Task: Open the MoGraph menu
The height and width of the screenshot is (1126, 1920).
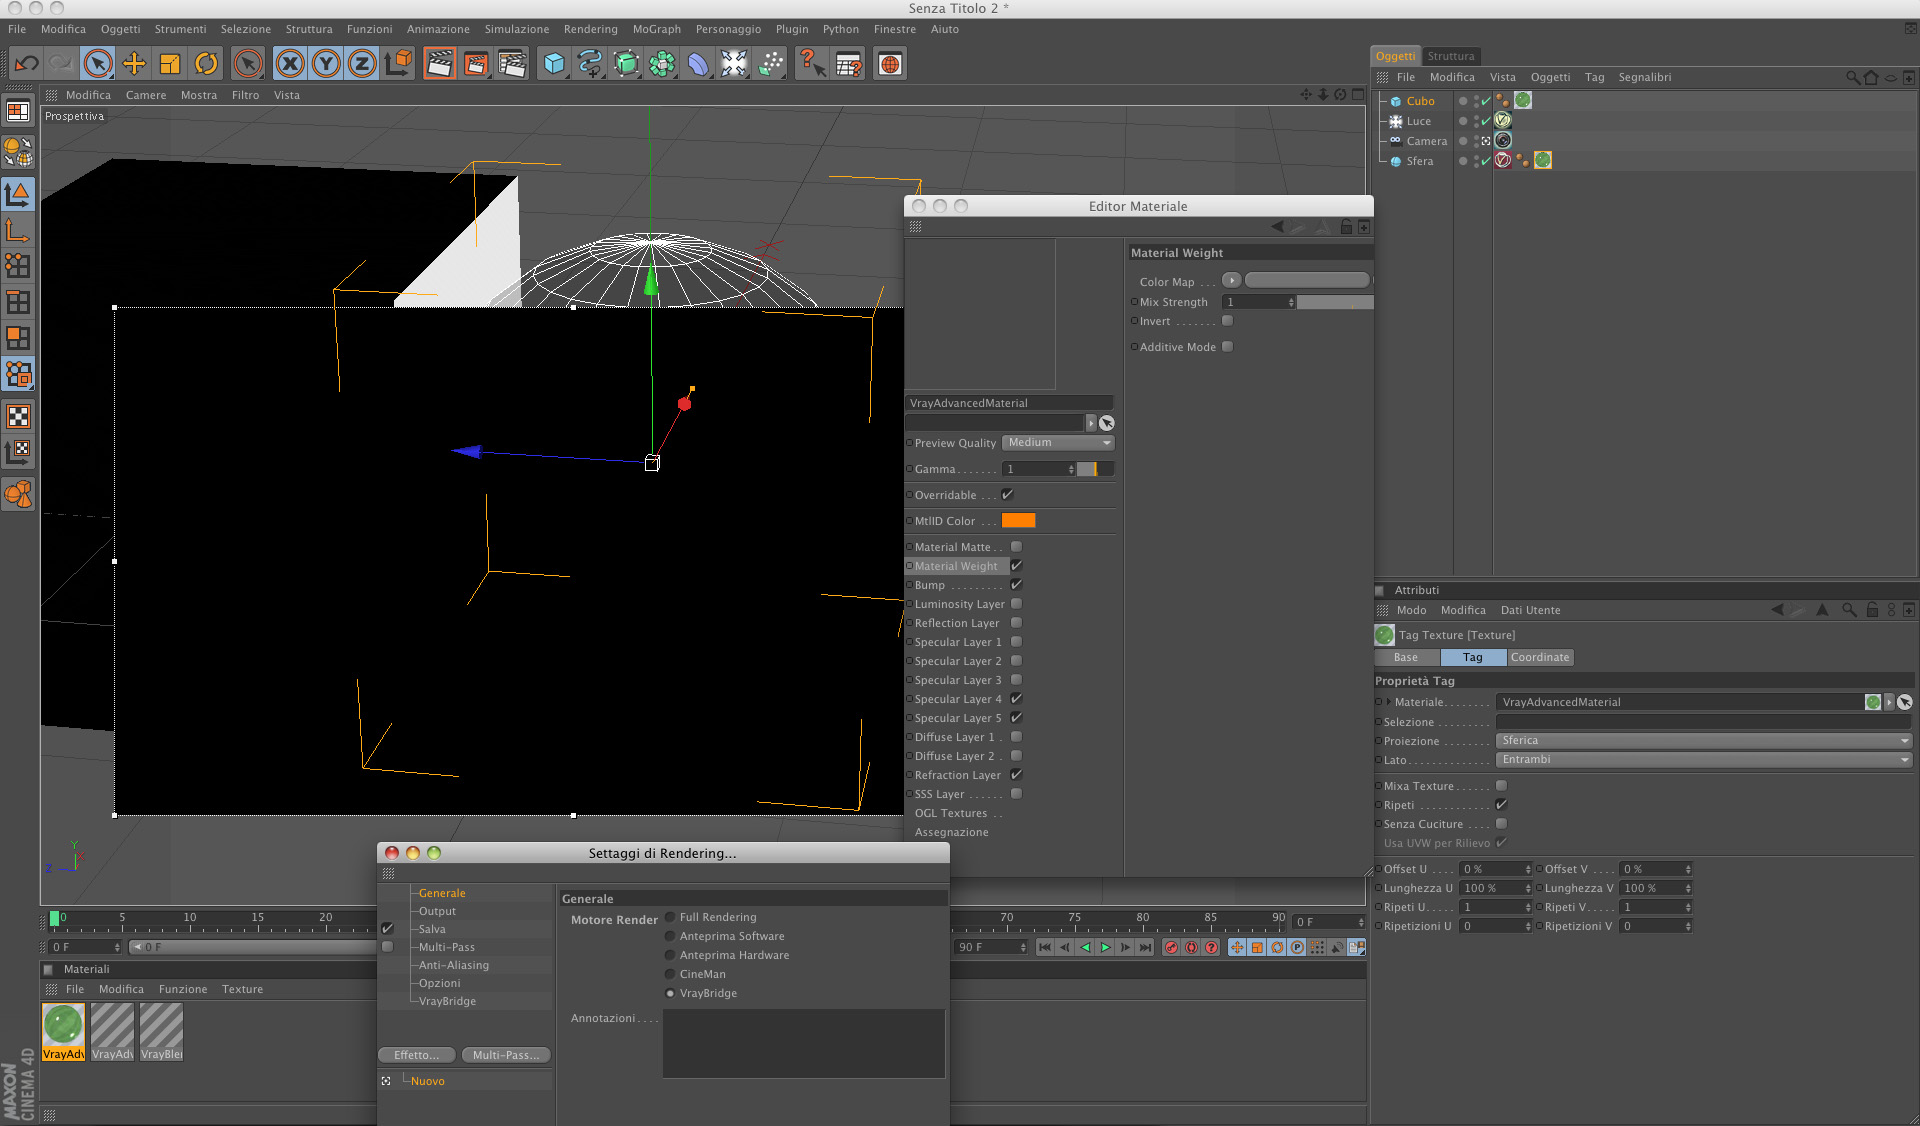Action: pos(656,29)
